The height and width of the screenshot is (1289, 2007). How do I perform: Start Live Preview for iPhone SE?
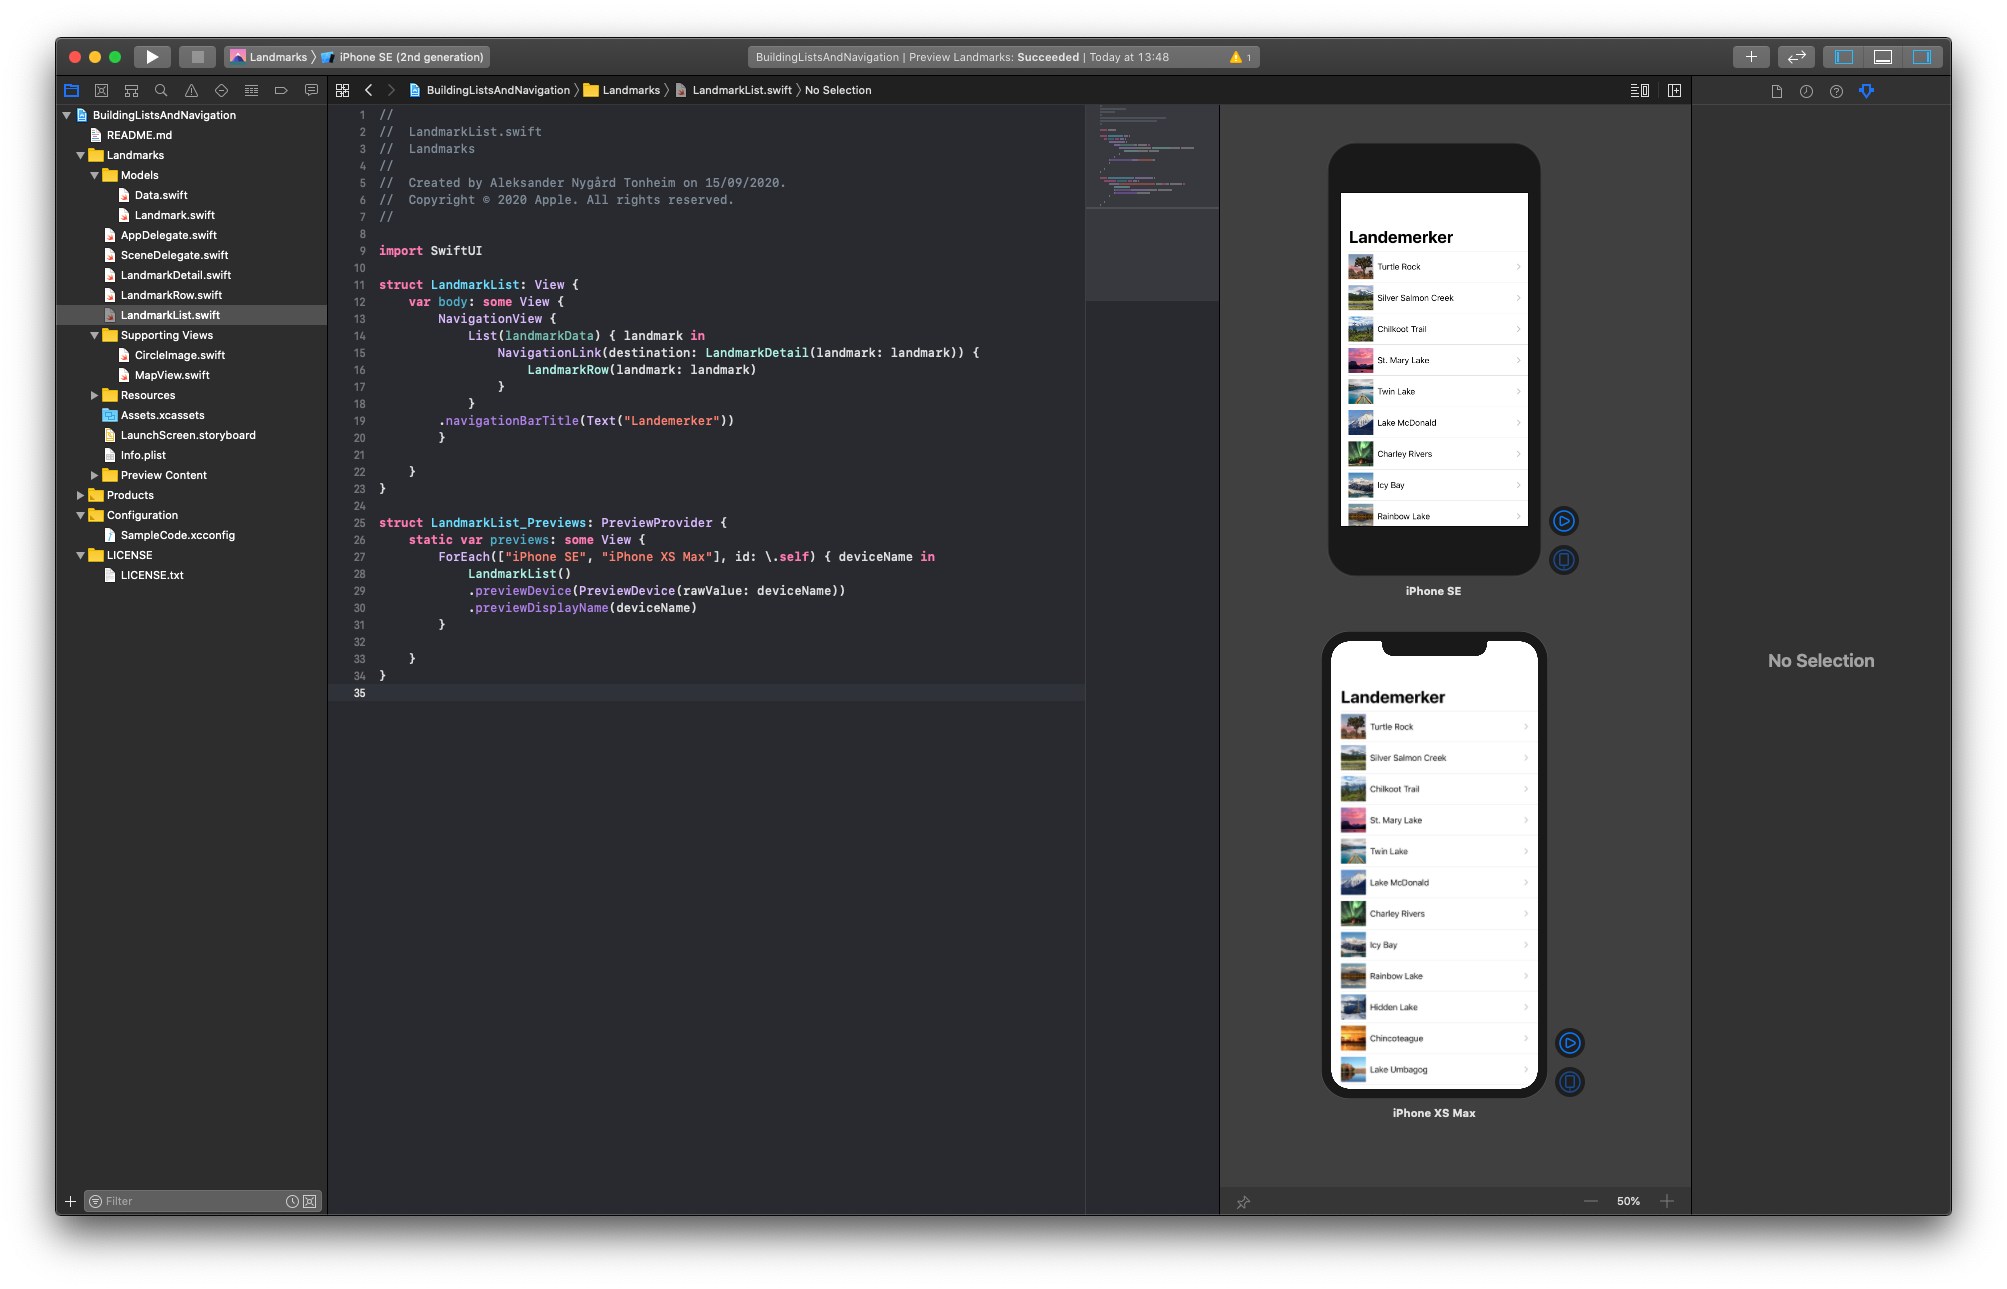1564,520
